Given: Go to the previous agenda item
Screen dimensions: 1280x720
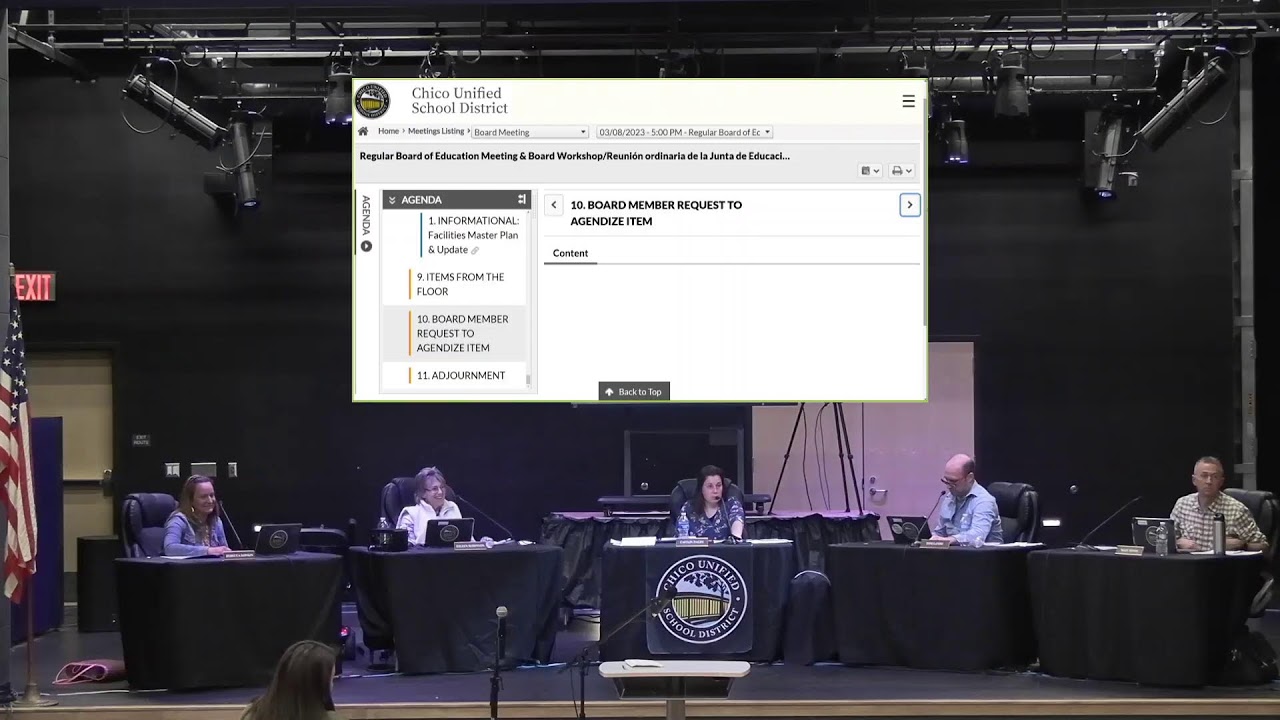Looking at the screenshot, I should tap(554, 205).
